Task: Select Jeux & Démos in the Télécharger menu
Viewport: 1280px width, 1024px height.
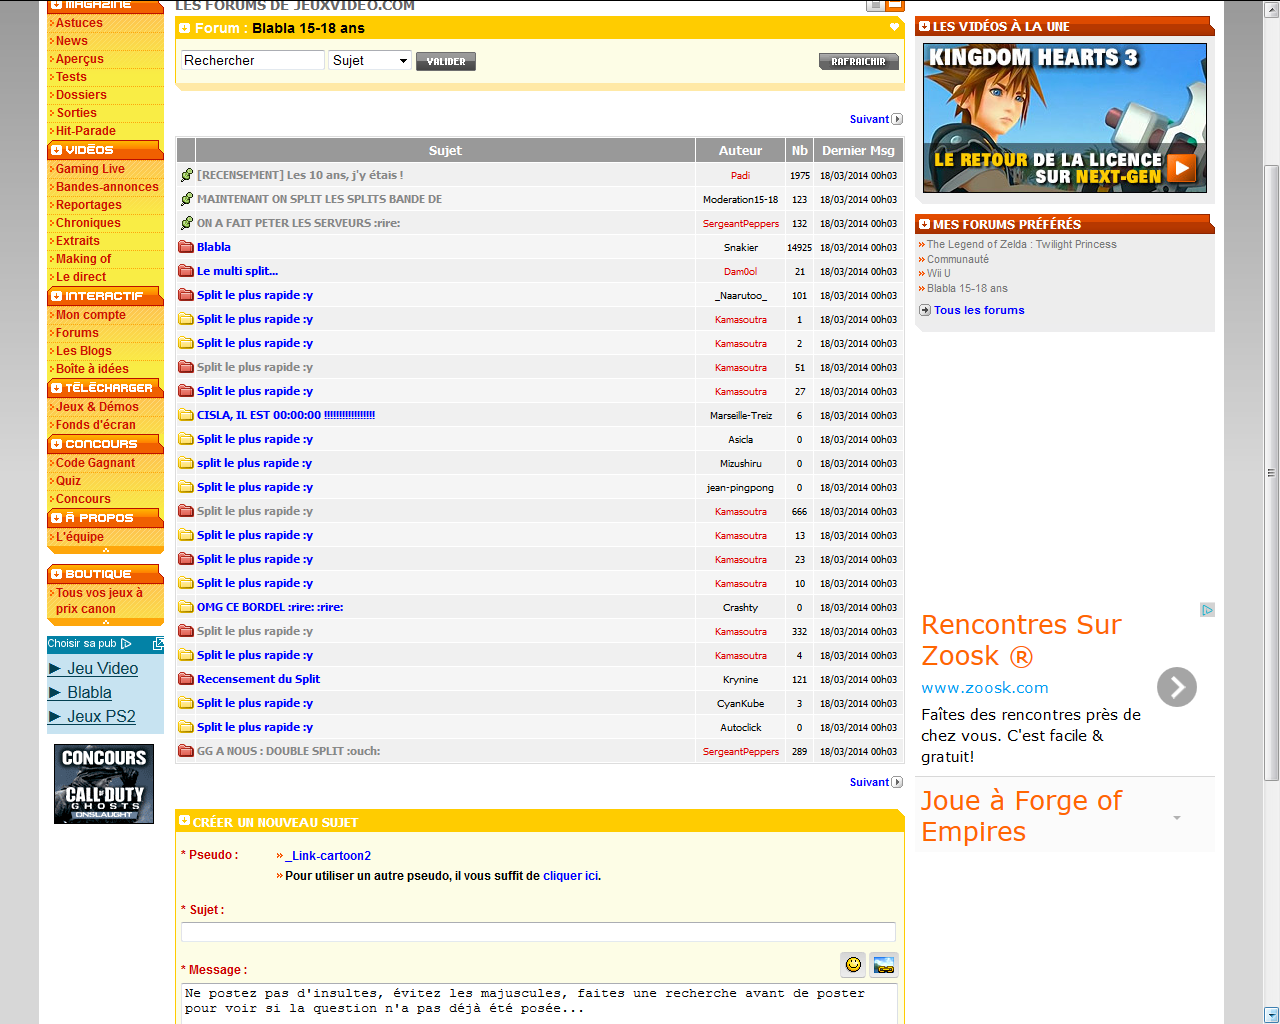Action: (x=97, y=407)
